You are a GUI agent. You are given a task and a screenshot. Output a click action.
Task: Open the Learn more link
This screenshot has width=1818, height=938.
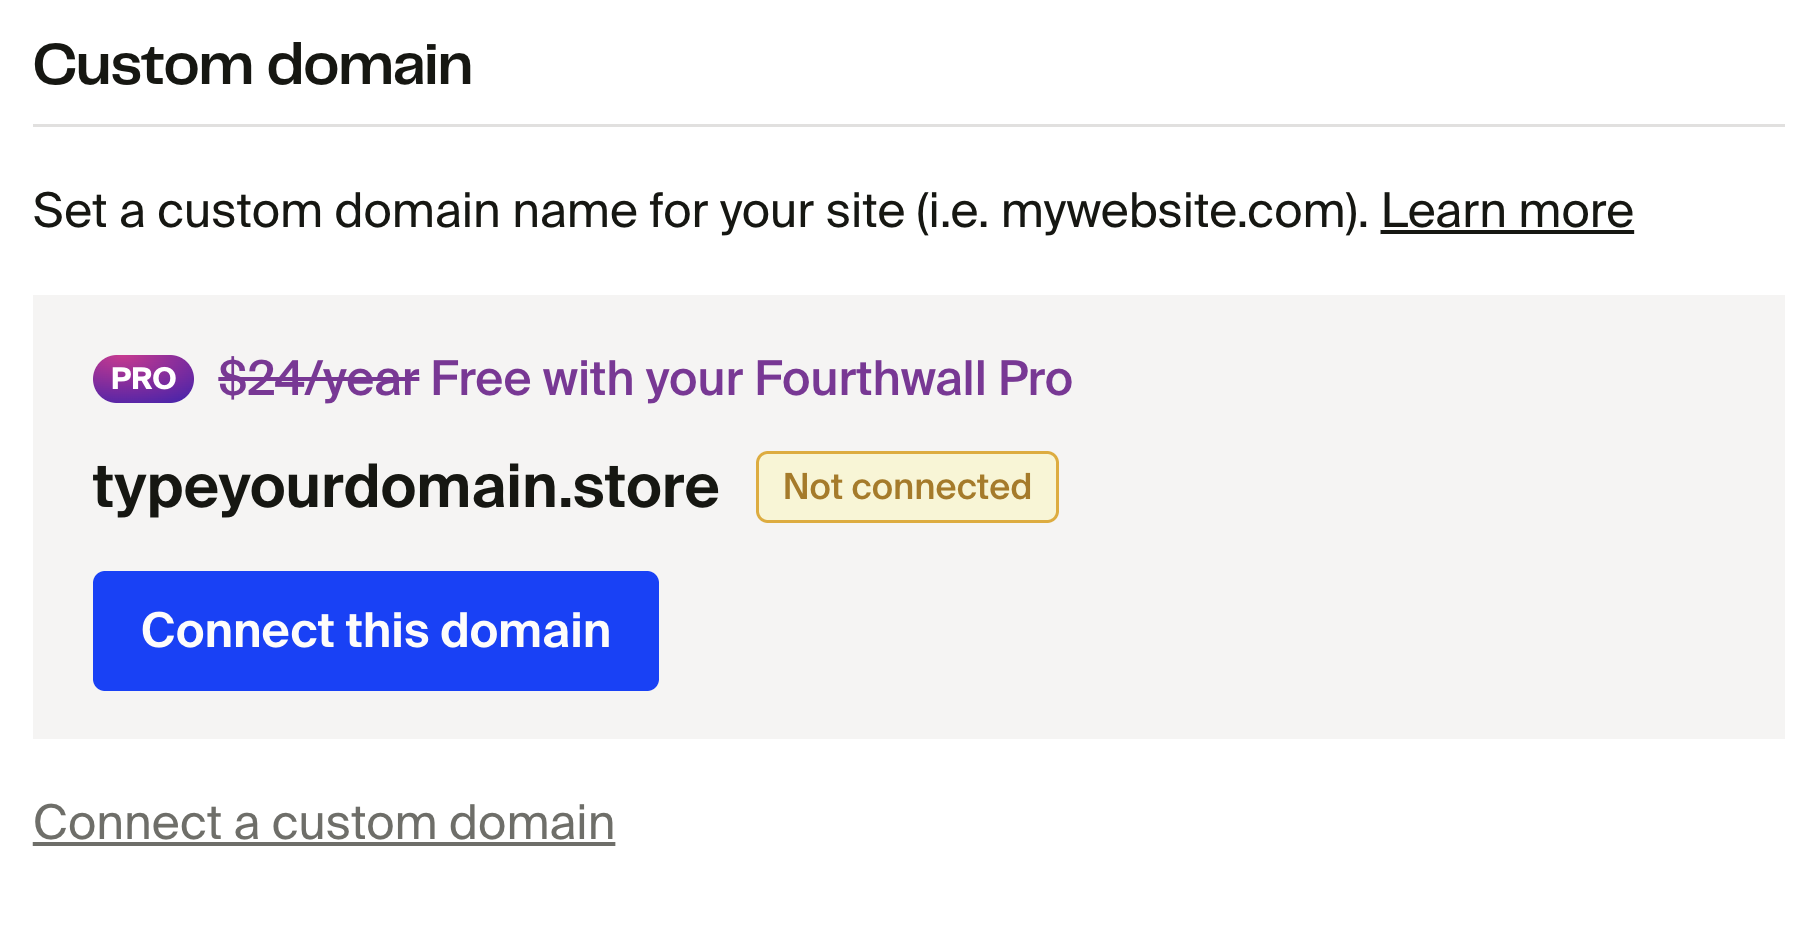pyautogui.click(x=1506, y=211)
